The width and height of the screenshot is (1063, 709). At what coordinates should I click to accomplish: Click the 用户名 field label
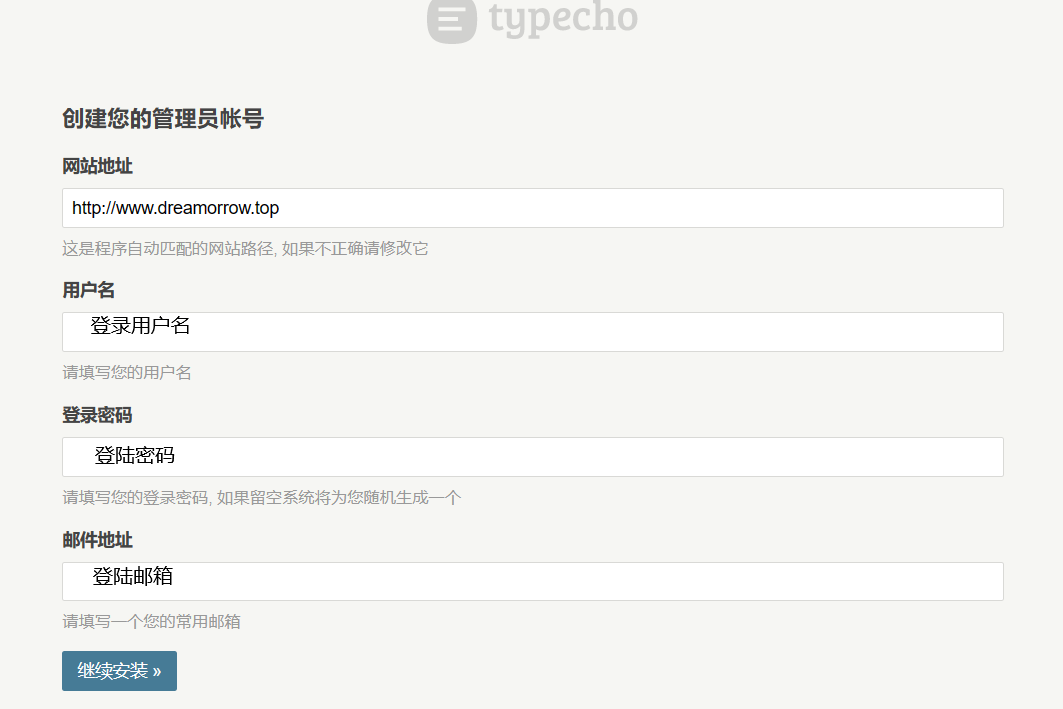89,290
